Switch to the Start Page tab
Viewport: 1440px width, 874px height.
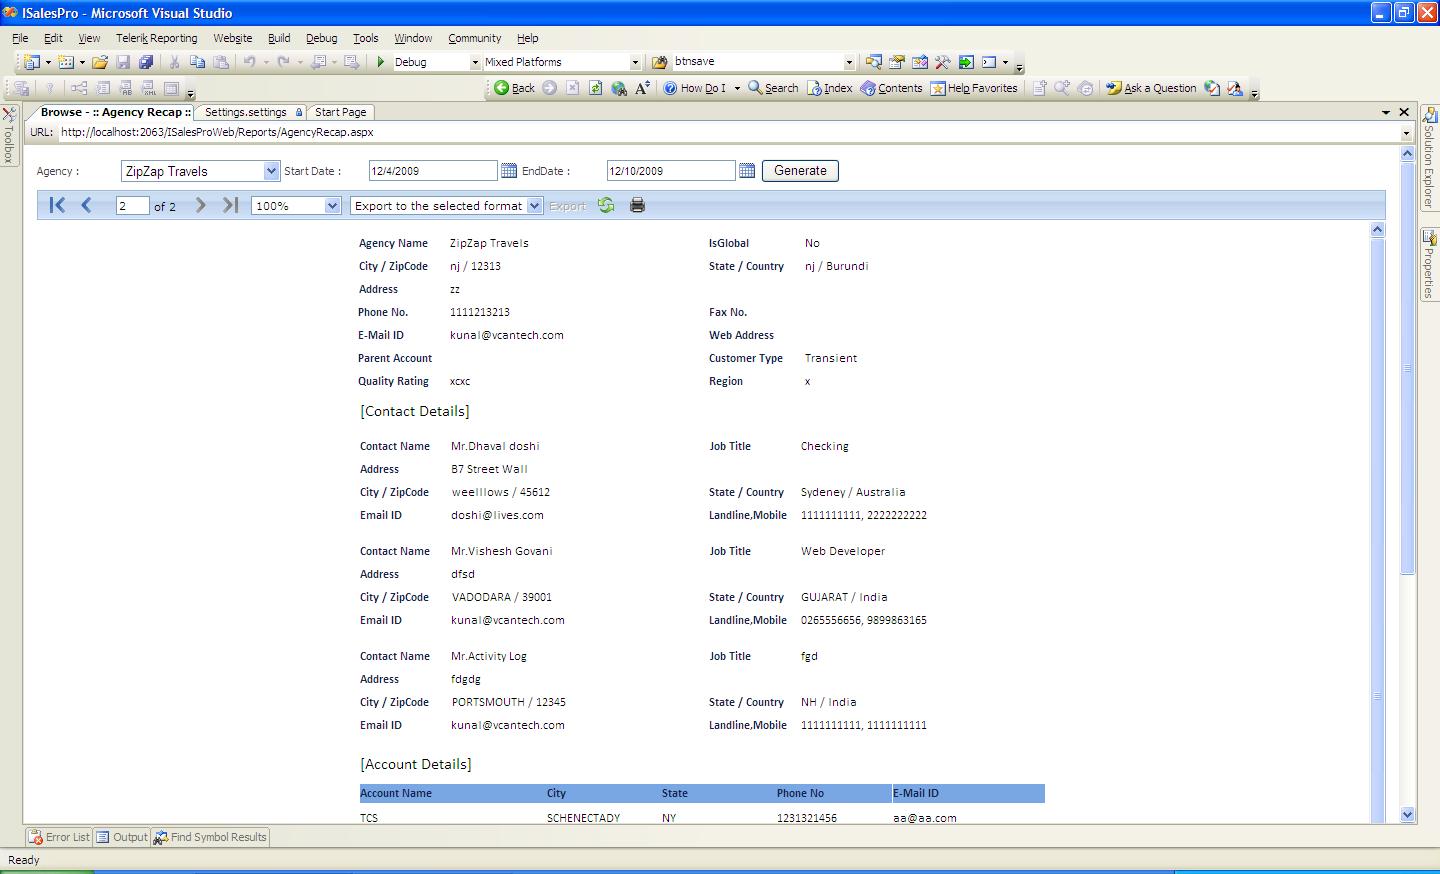pos(340,112)
